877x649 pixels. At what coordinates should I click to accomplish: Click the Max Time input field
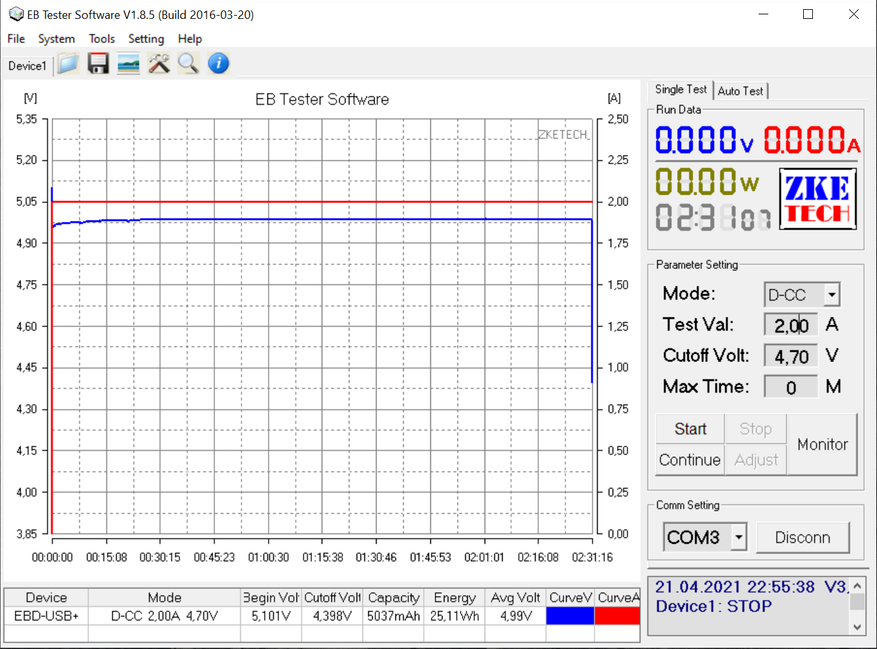click(x=791, y=387)
